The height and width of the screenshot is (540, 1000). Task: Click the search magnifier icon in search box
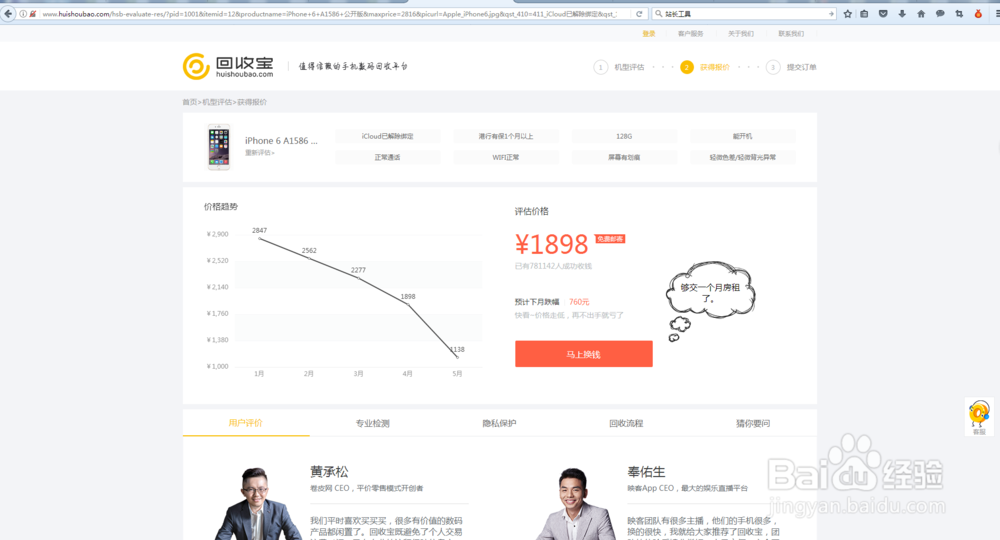659,13
